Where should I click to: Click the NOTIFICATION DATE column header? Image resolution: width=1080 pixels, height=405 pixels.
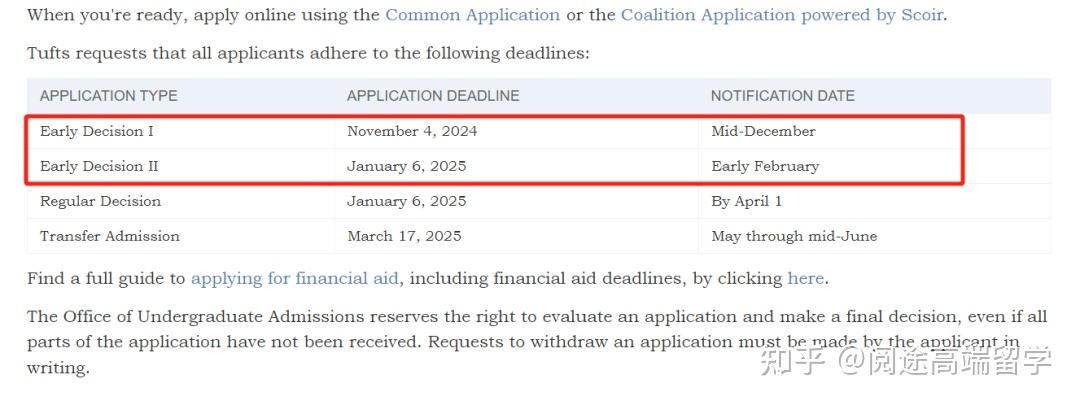tap(782, 96)
